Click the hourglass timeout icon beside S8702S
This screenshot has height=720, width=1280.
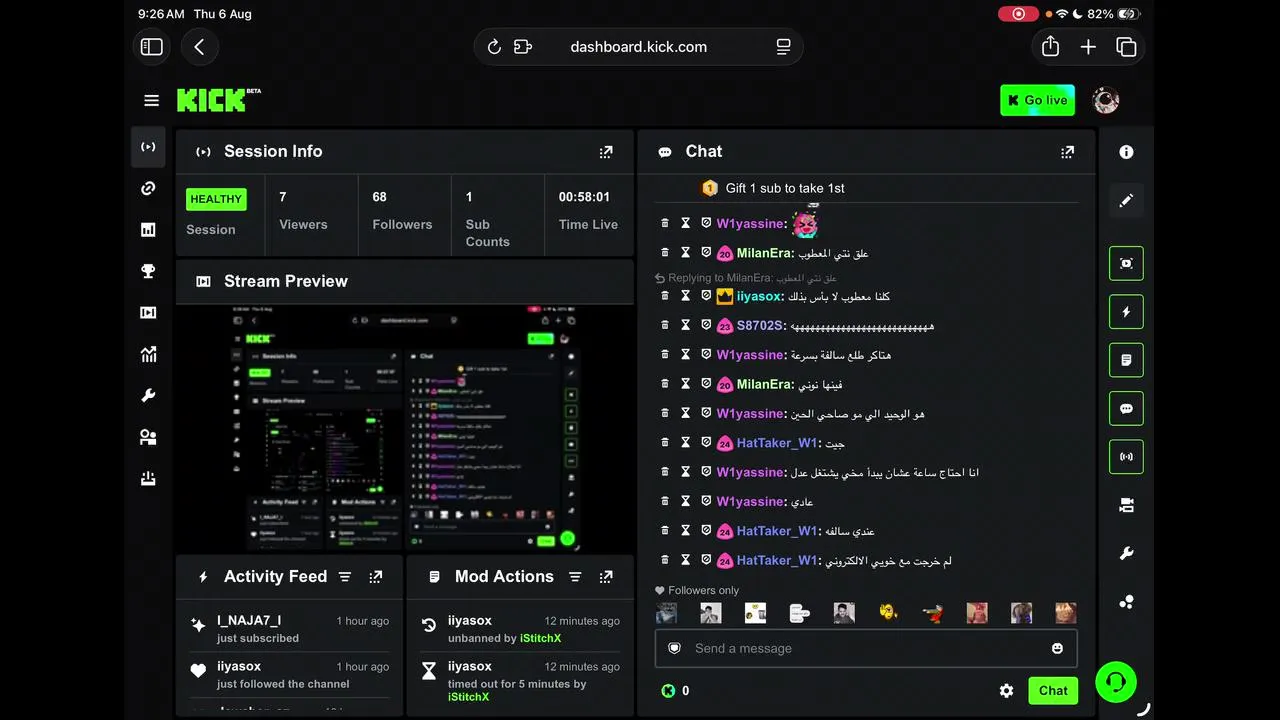(686, 325)
